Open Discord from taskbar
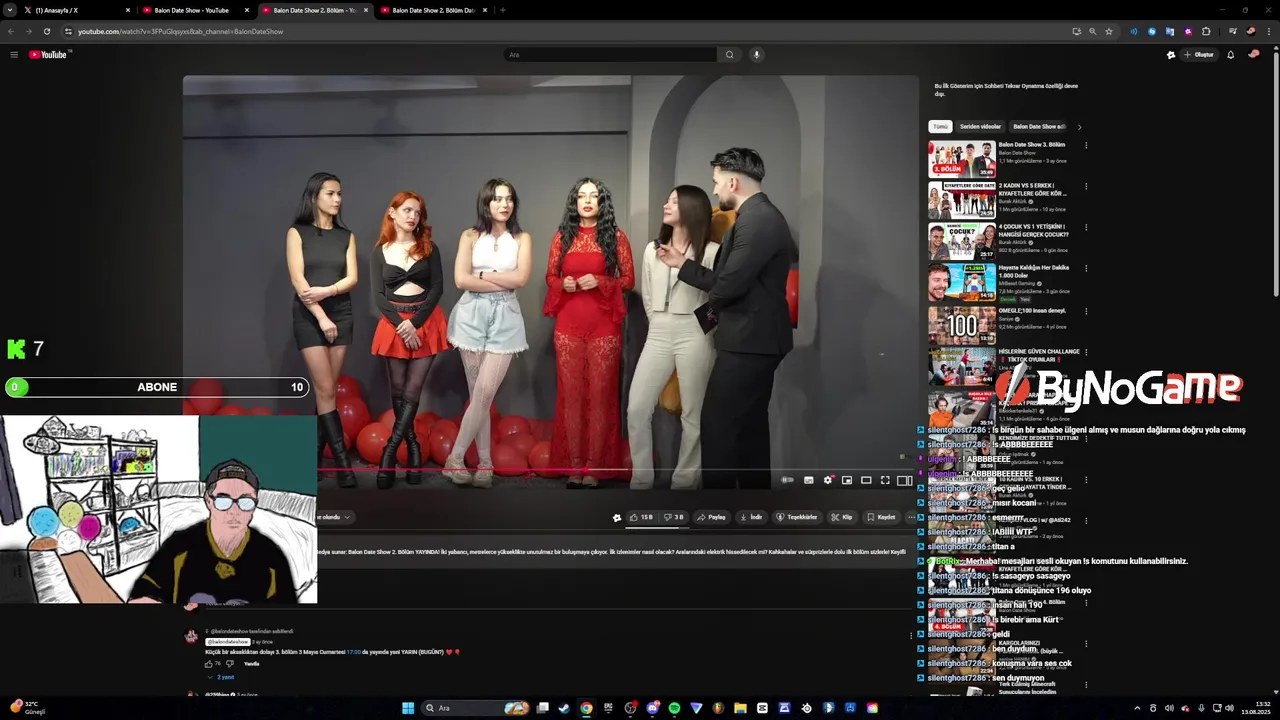 click(x=652, y=708)
